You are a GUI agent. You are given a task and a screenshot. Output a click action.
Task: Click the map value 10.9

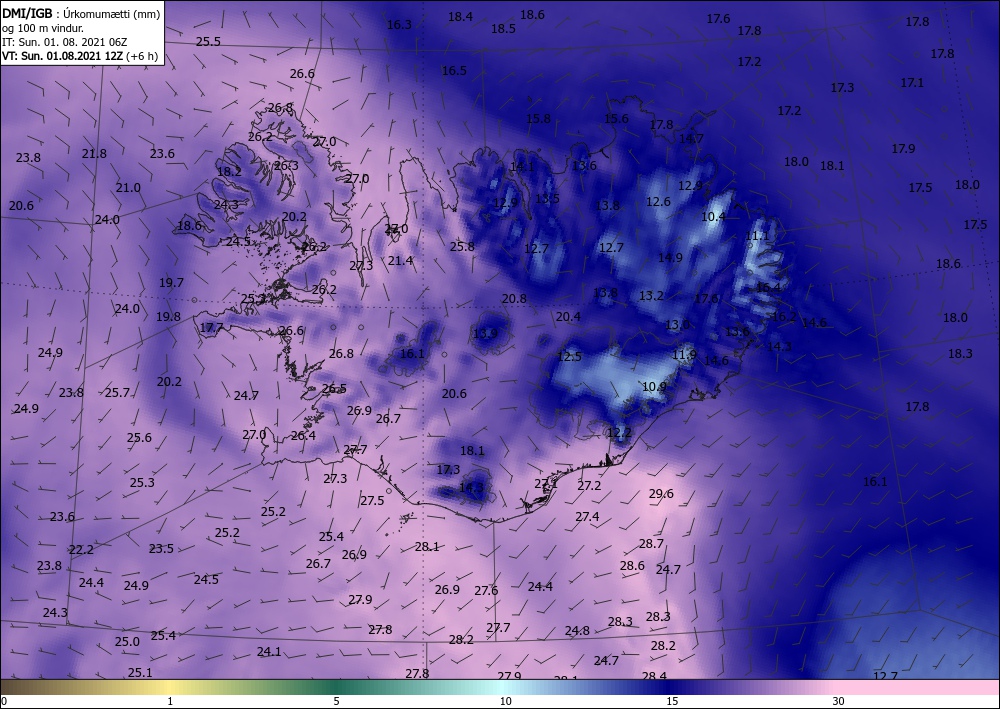click(x=654, y=387)
